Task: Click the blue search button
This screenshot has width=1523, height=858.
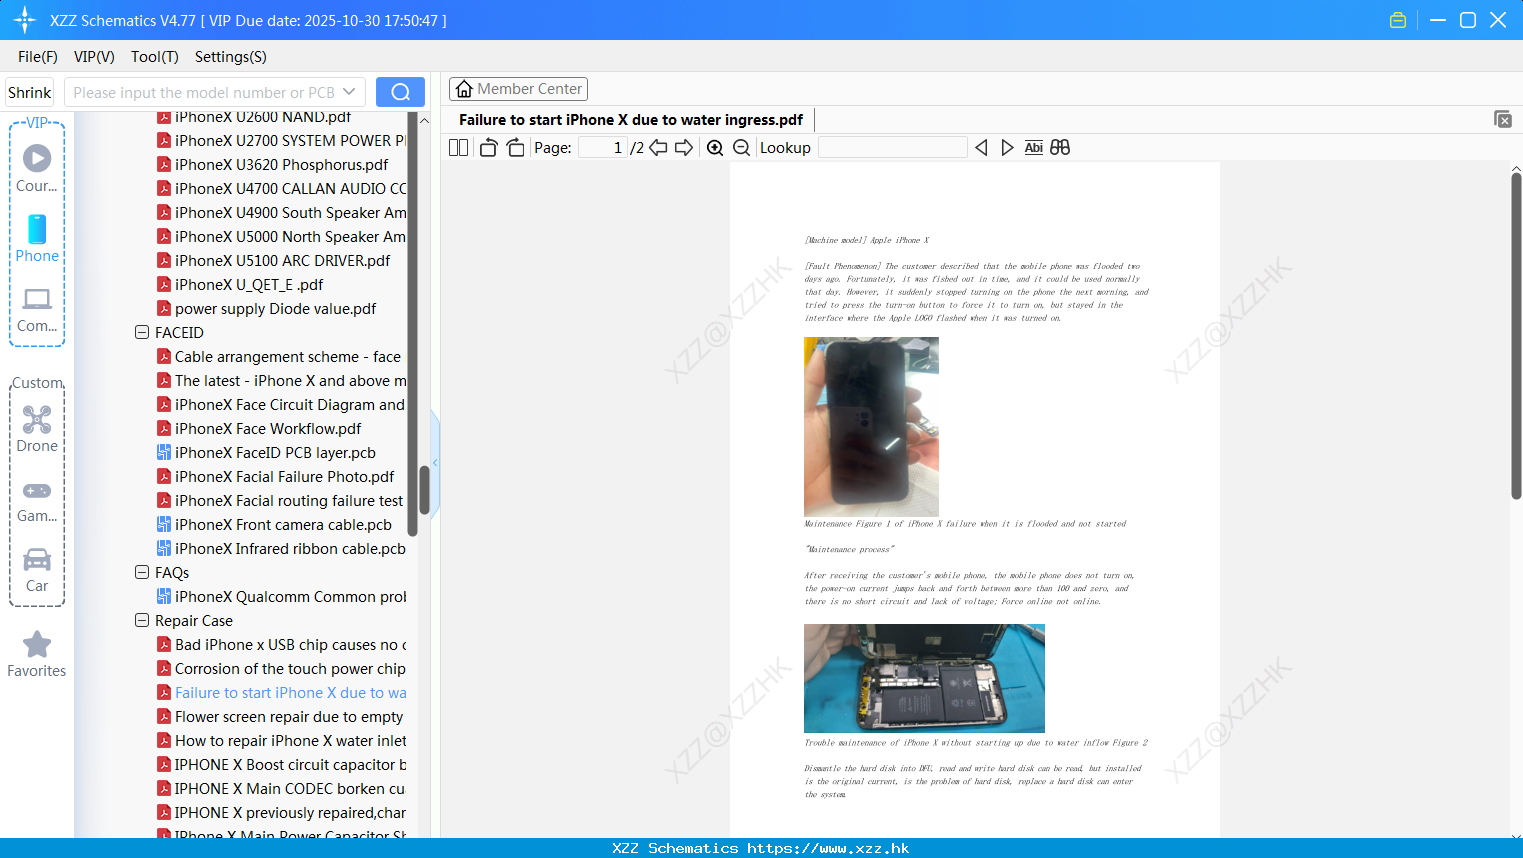Action: (x=400, y=92)
